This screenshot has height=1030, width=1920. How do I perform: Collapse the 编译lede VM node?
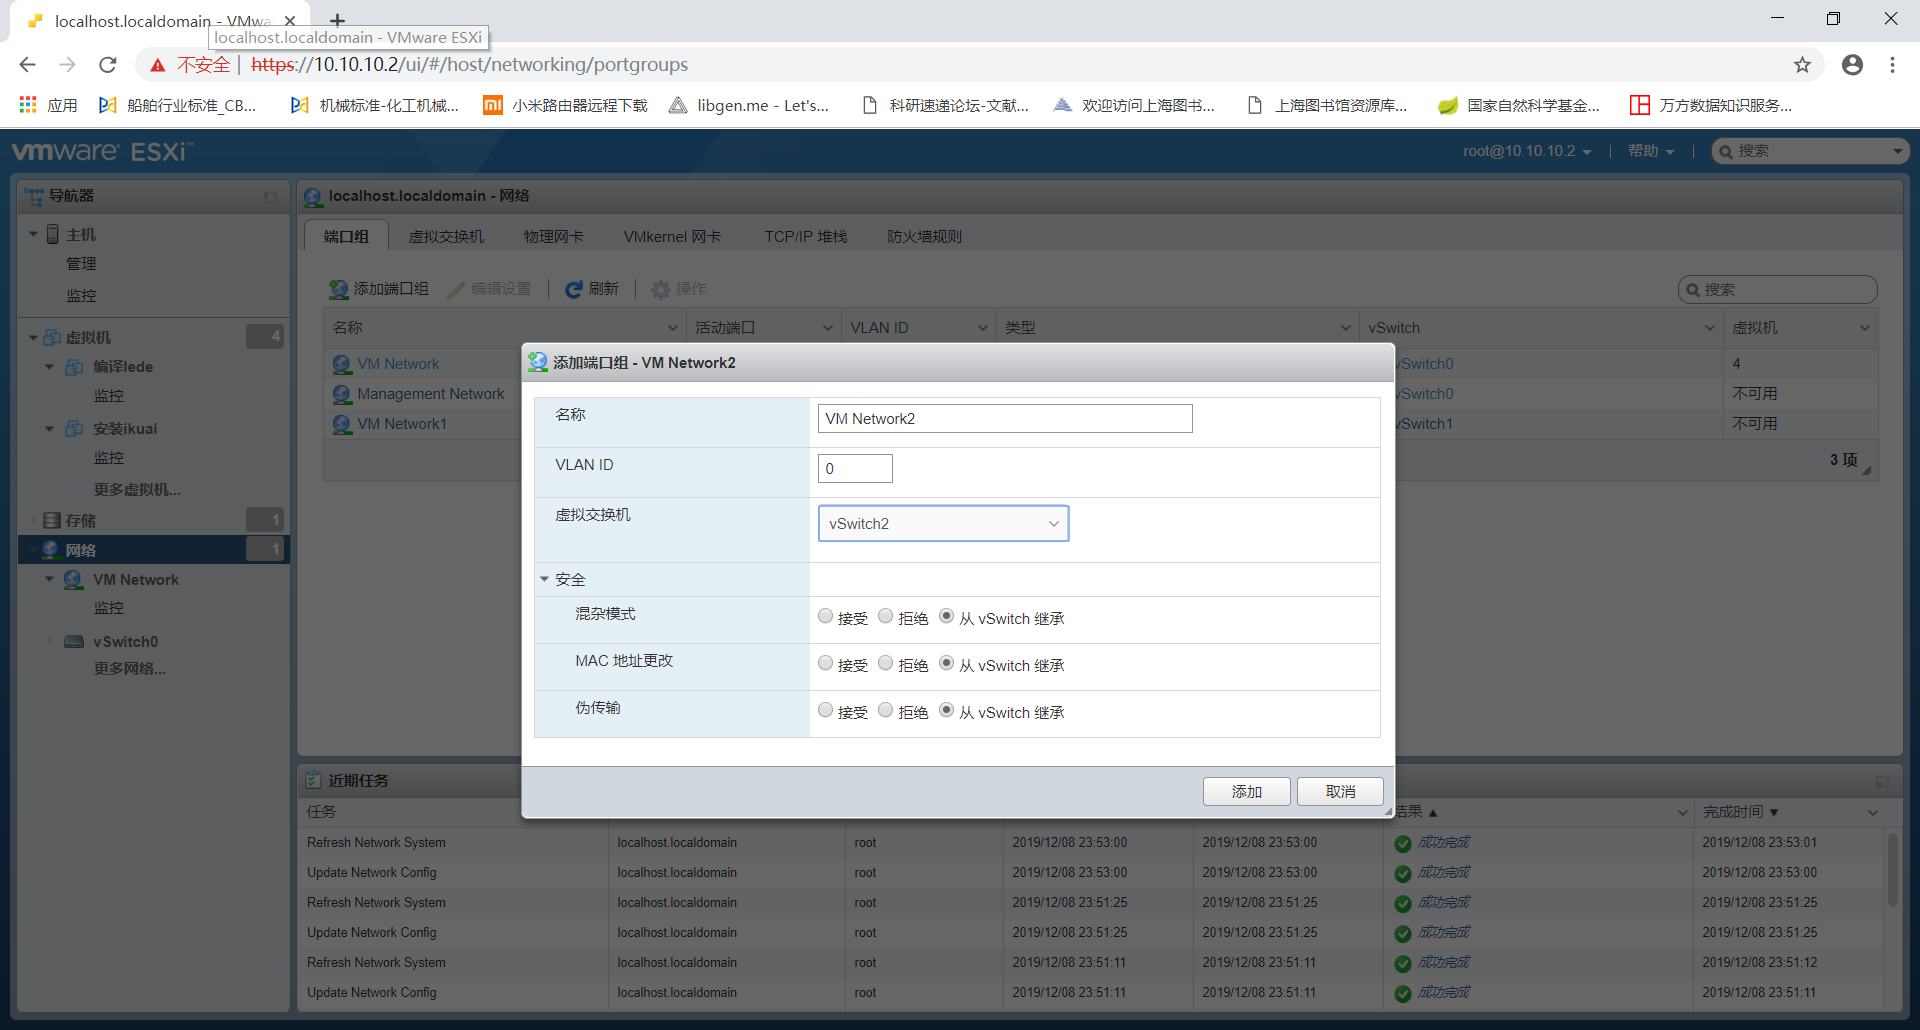tap(49, 367)
